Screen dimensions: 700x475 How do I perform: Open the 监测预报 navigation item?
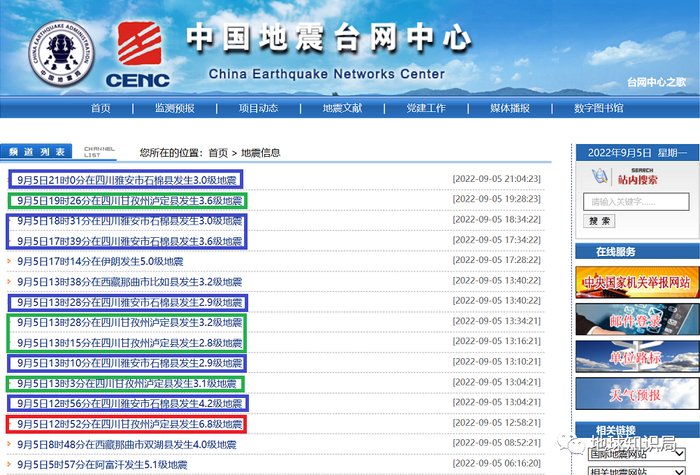click(175, 108)
